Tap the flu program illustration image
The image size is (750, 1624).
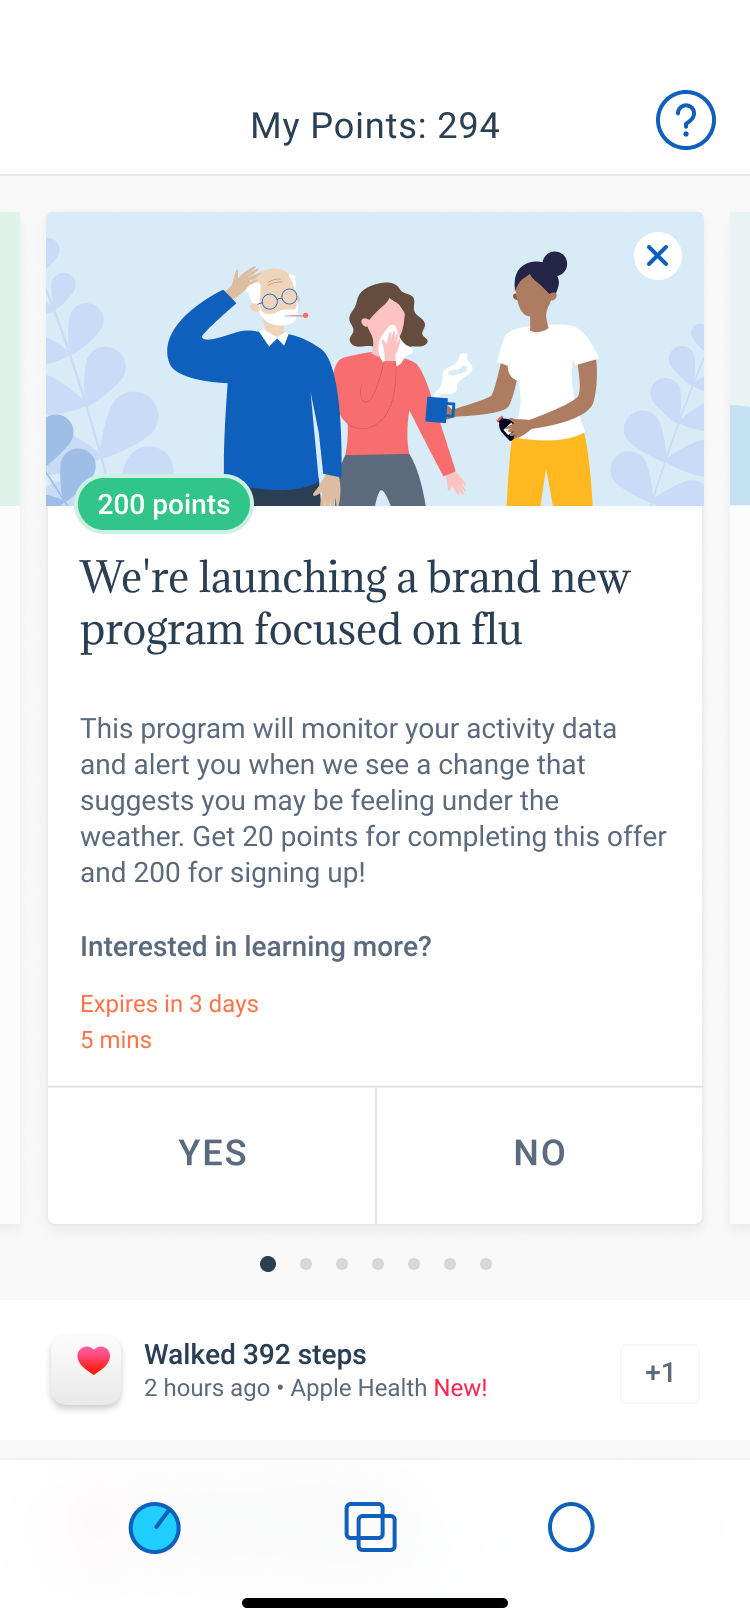click(x=375, y=360)
